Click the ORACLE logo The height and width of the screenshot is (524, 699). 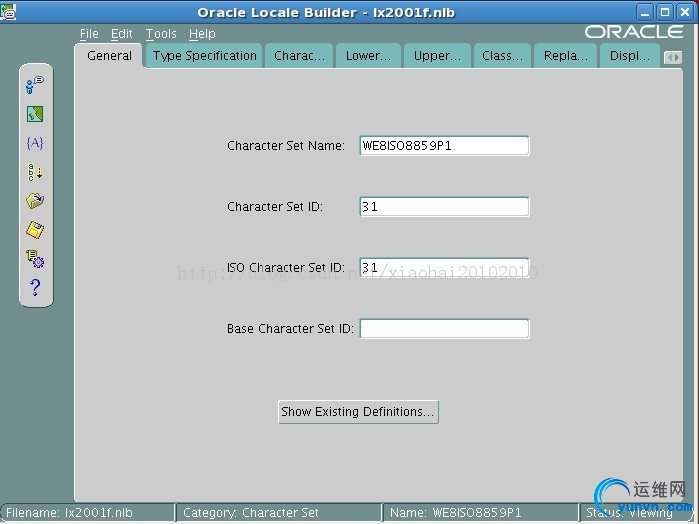[x=634, y=32]
